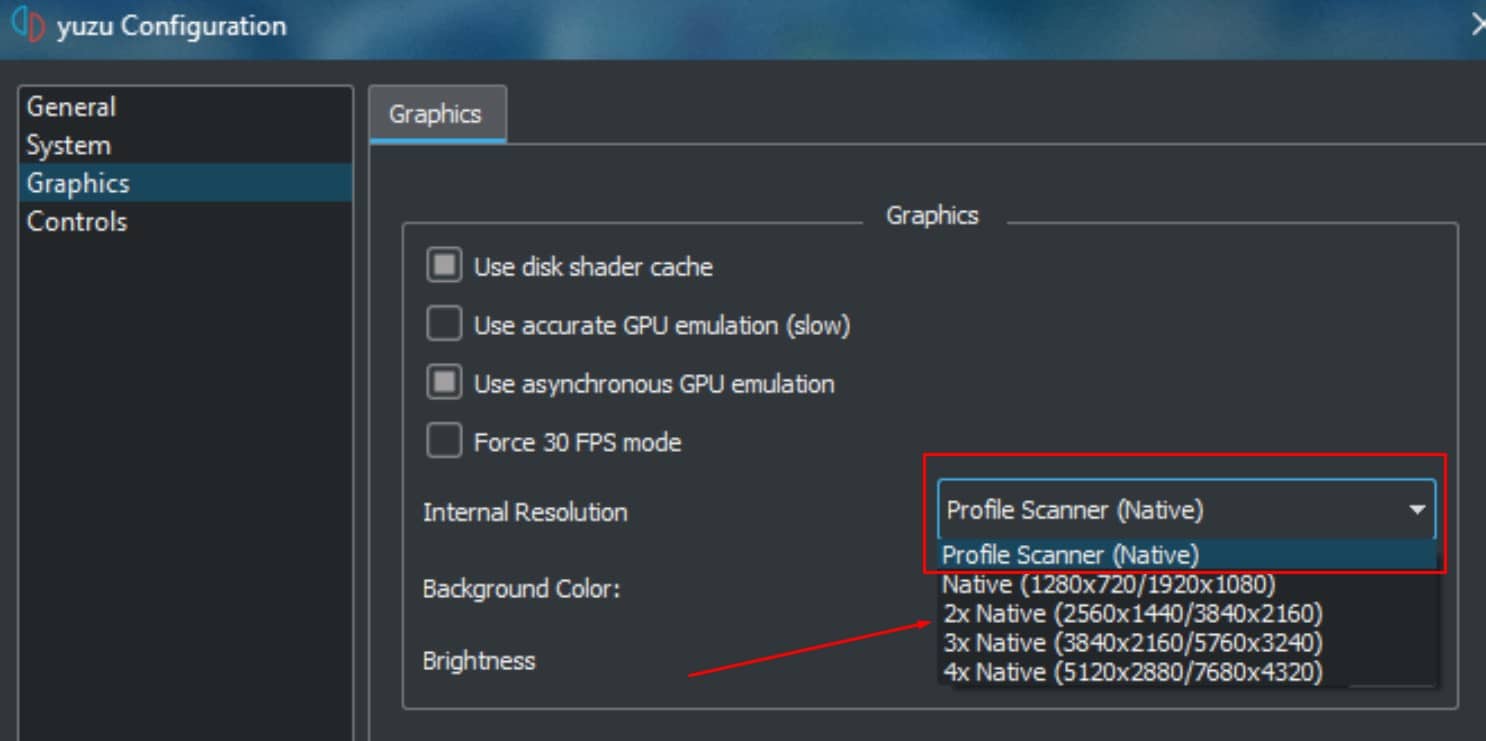Screen dimensions: 1486x741
Task: Switch to the Graphics tab
Action: [x=436, y=114]
